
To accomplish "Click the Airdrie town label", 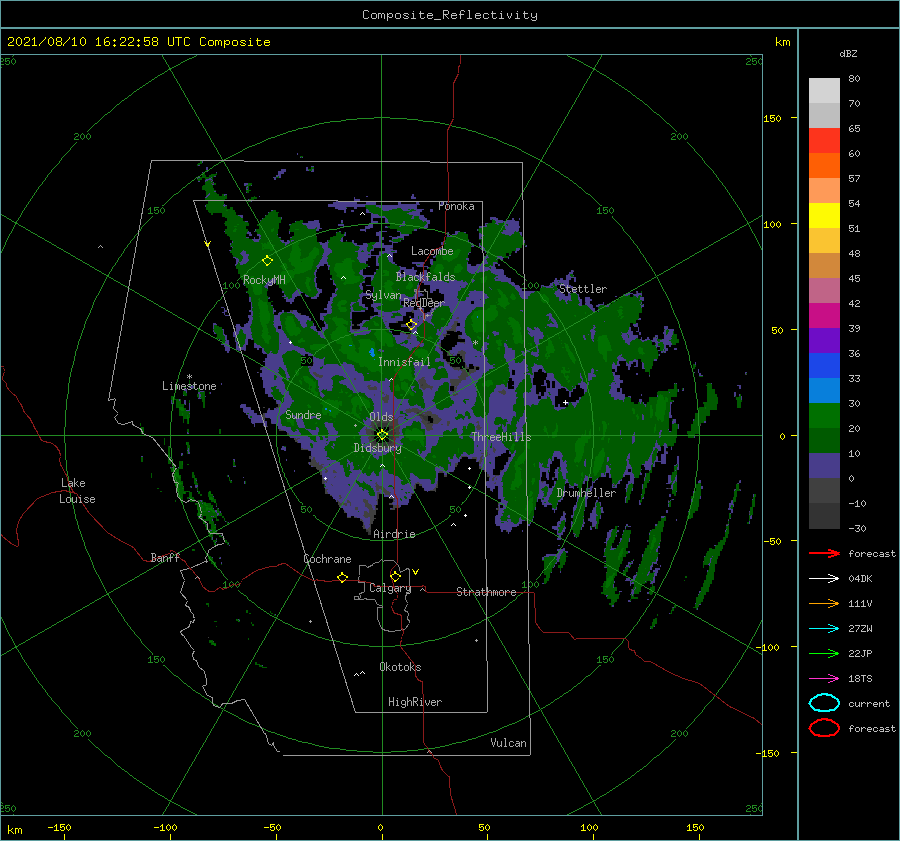I will [x=394, y=534].
